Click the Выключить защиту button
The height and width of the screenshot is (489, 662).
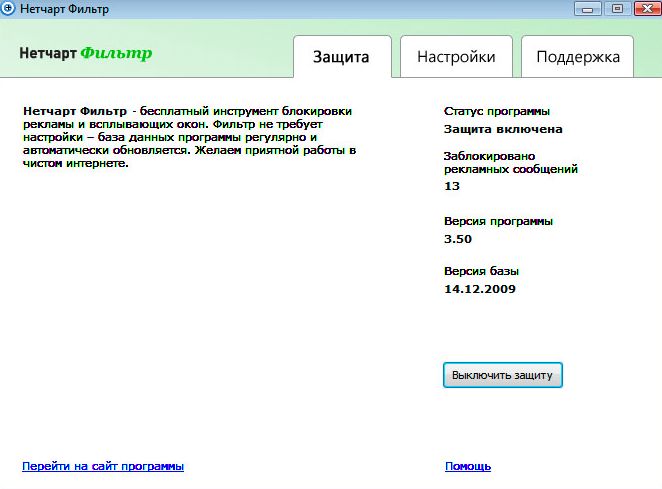502,375
